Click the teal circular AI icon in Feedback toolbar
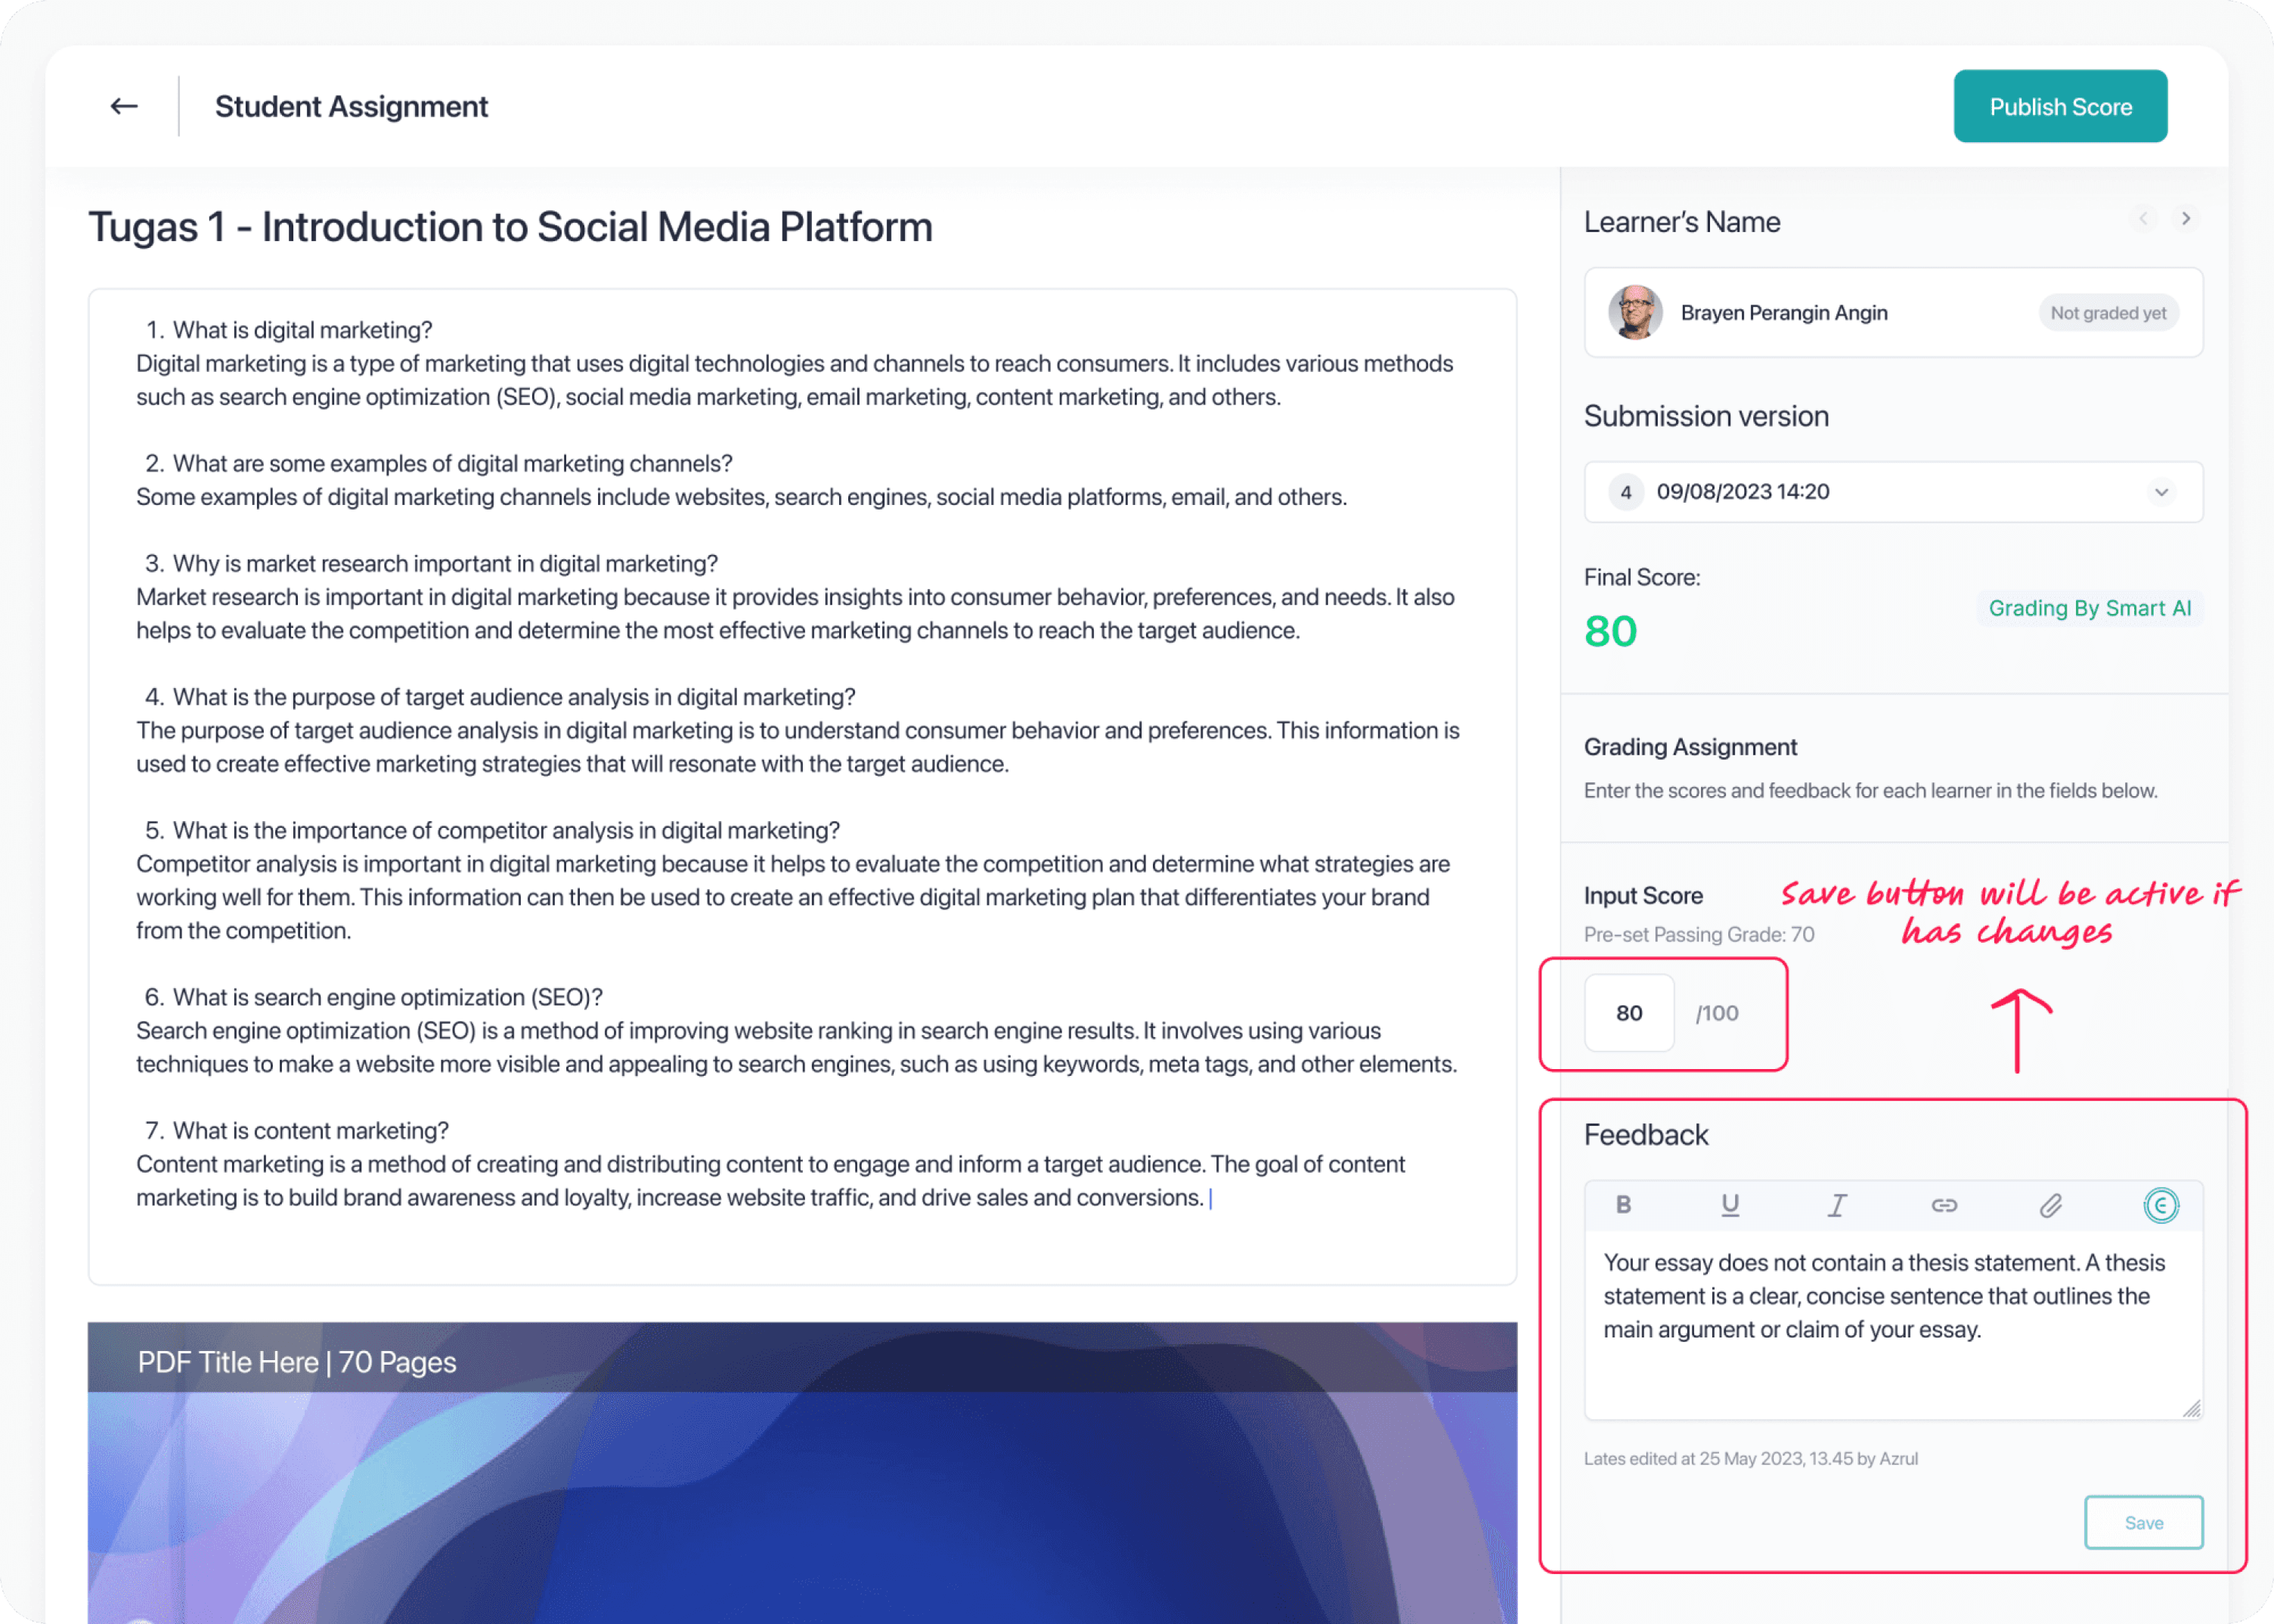This screenshot has height=1624, width=2274. 2160,1205
